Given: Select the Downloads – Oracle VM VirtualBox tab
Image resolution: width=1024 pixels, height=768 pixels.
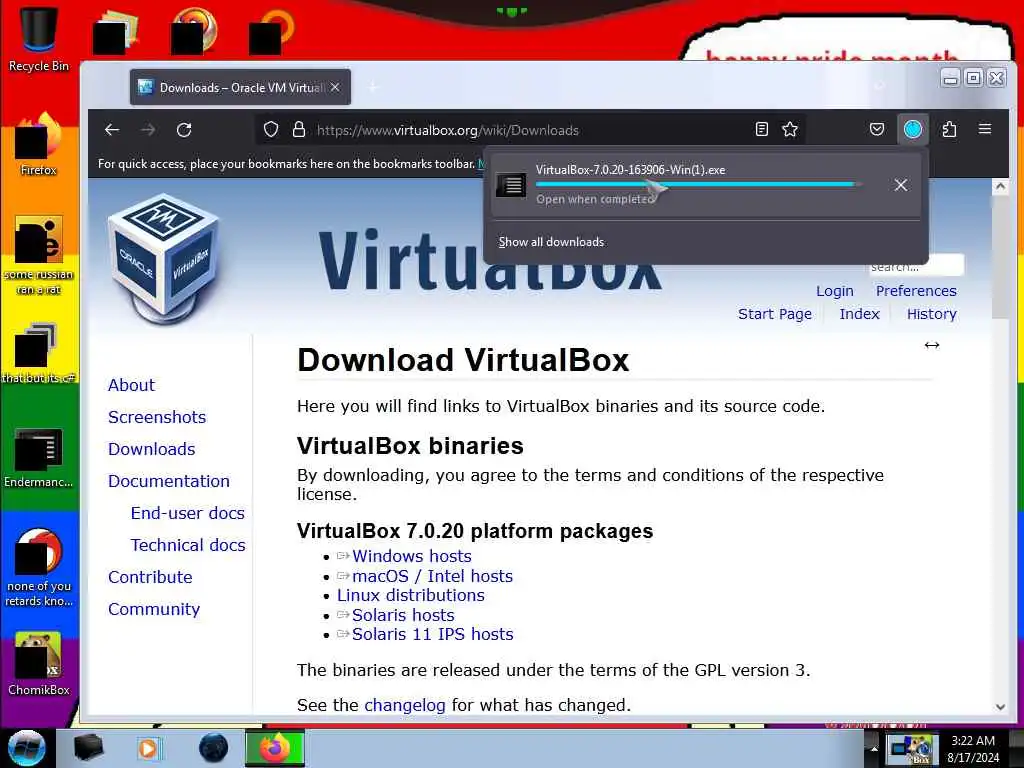Looking at the screenshot, I should coord(240,87).
